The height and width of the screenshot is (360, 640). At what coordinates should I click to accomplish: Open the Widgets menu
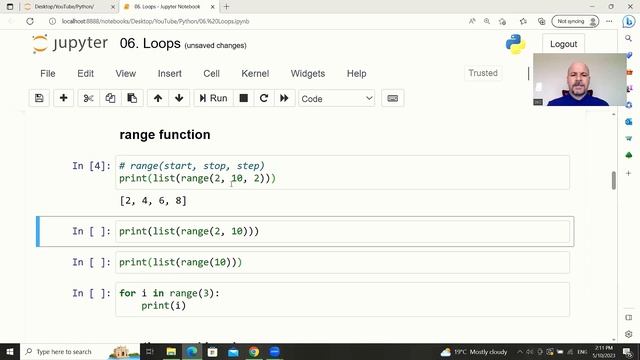coord(308,73)
